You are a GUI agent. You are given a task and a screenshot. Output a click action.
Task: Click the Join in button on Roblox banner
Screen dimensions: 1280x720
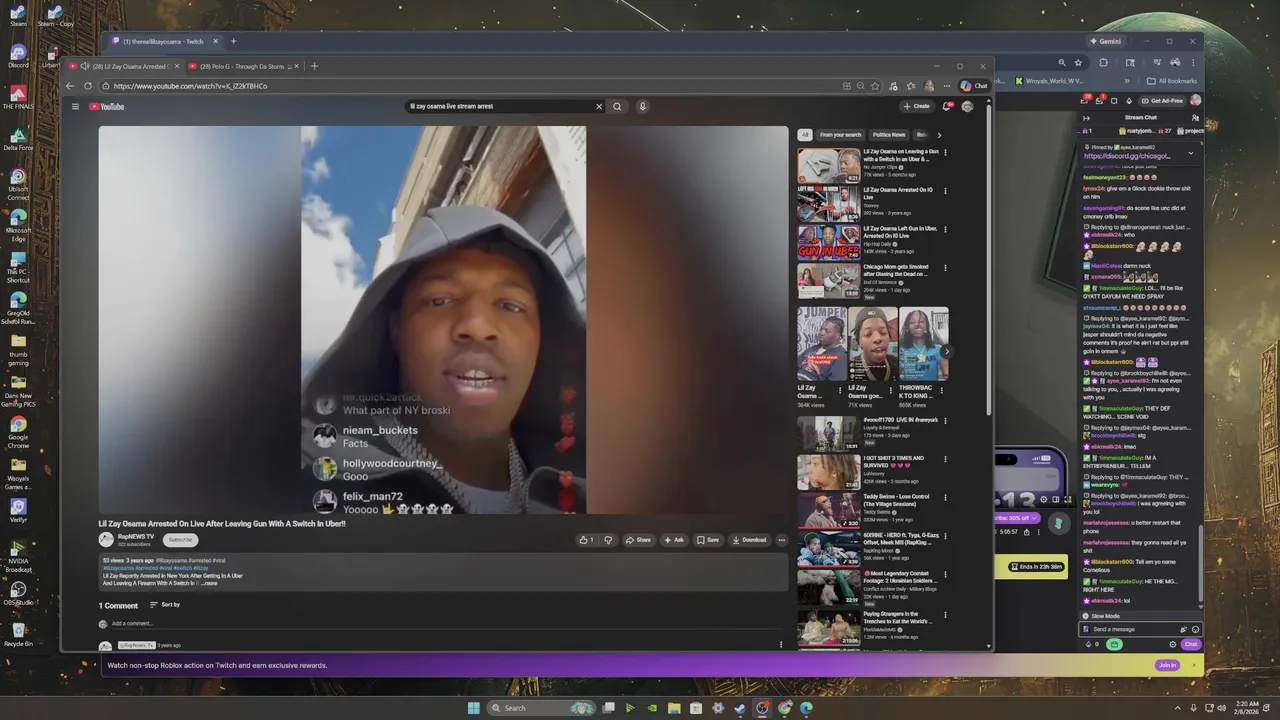(x=1167, y=665)
